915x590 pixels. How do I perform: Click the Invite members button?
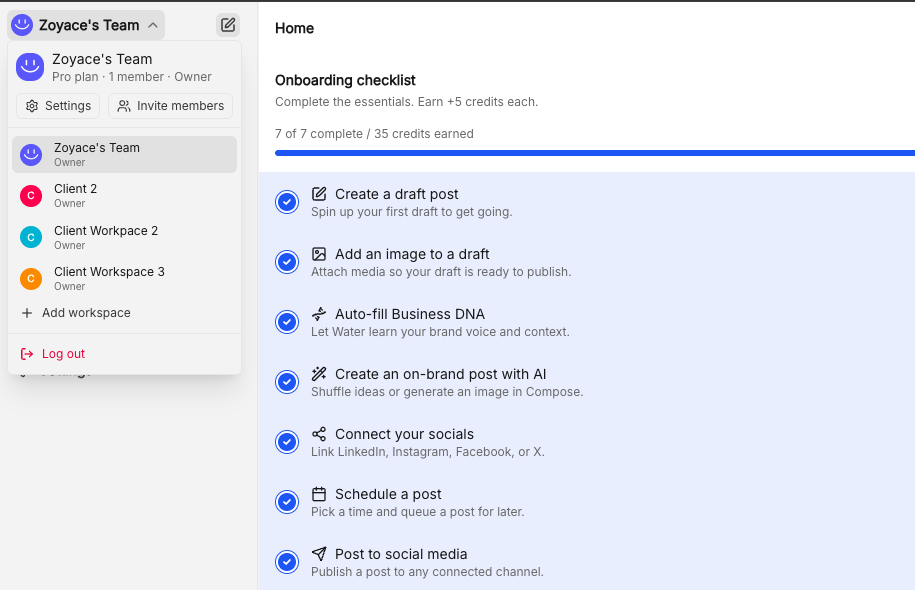pos(170,105)
